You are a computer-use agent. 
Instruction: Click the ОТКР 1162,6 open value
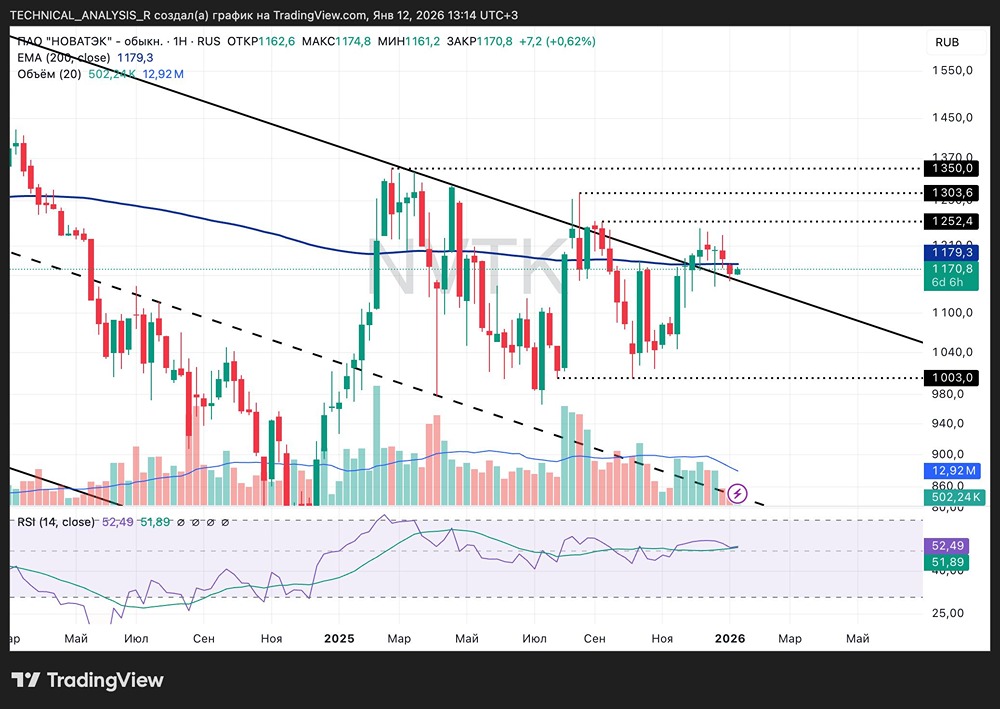(x=261, y=41)
